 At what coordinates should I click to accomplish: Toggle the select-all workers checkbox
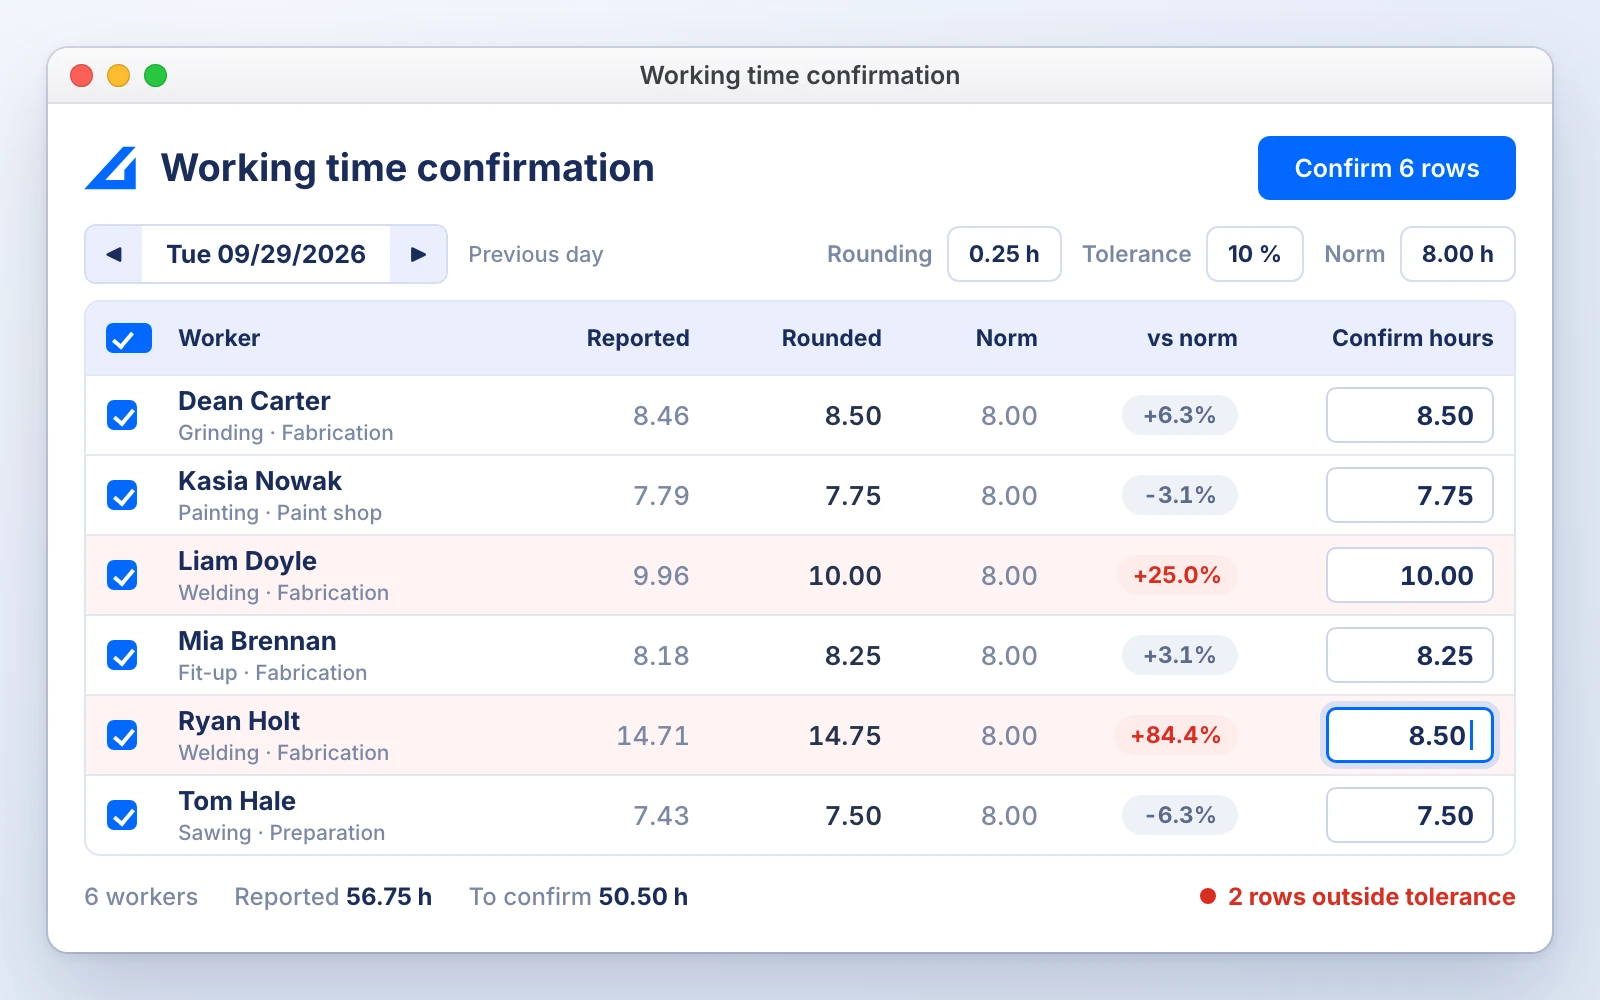129,338
